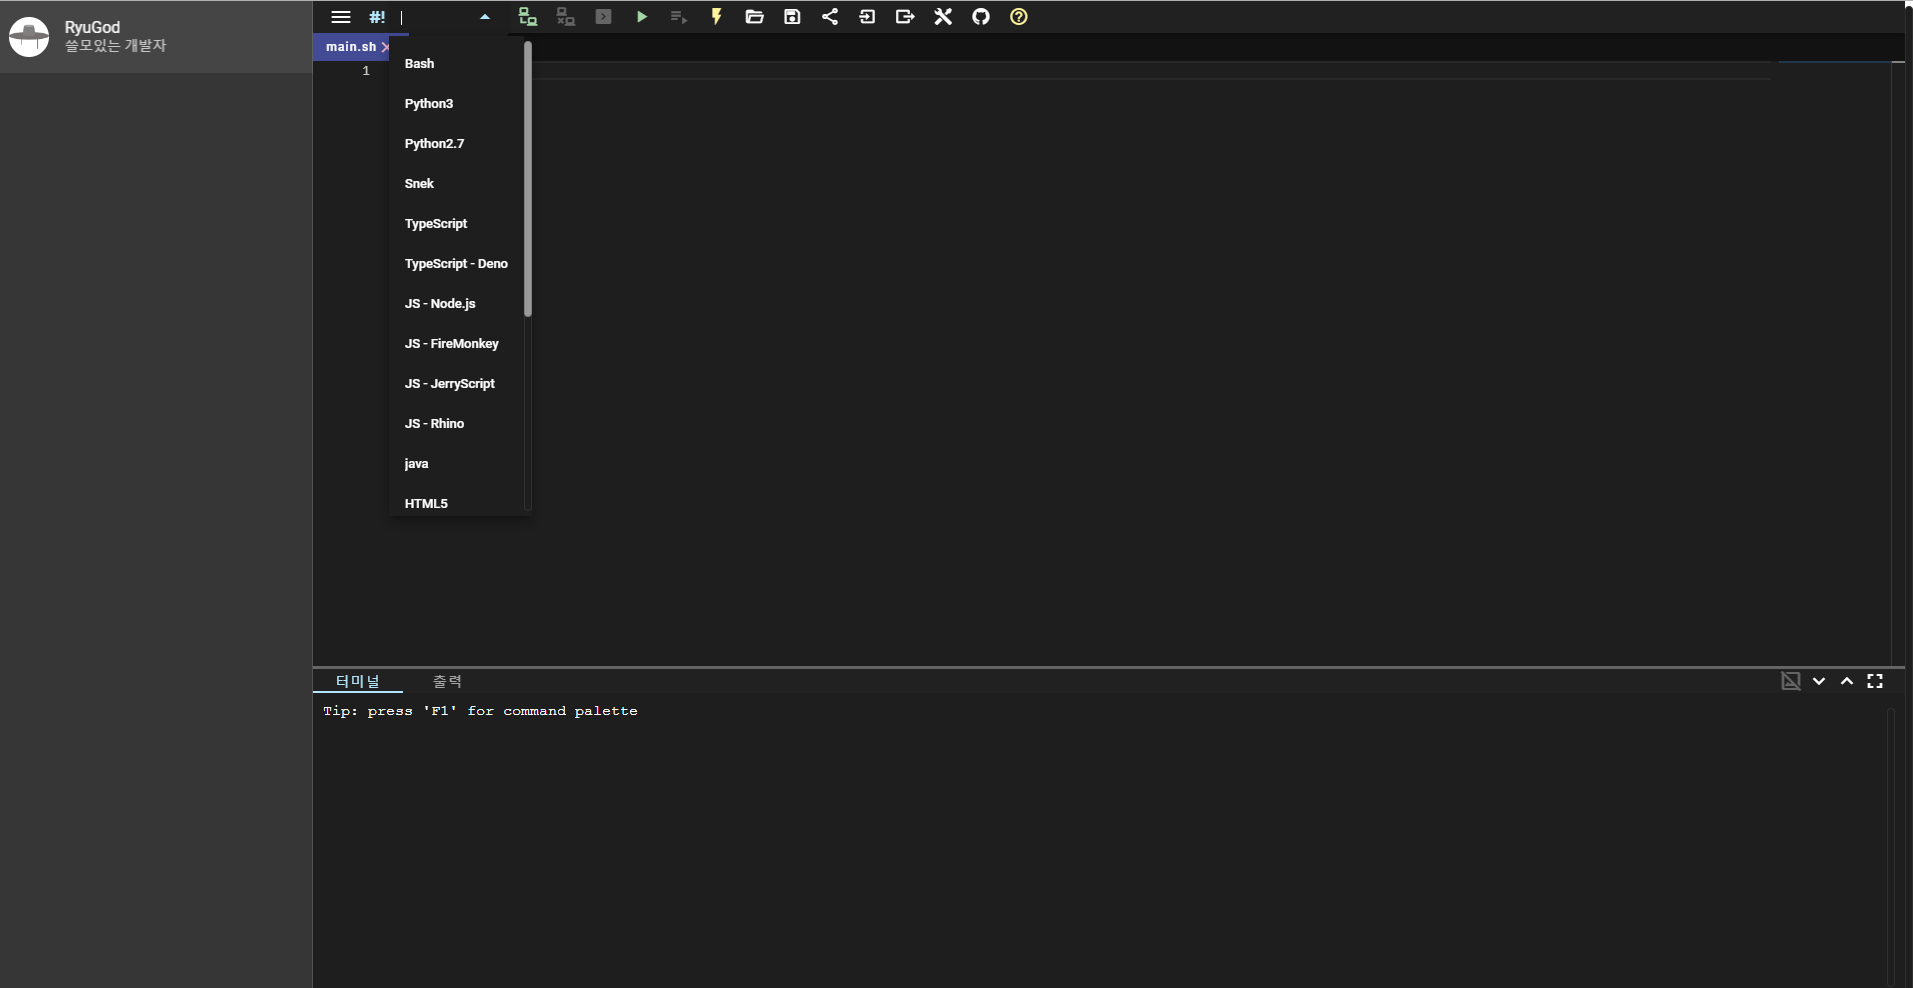Open settings via the wrench tools icon
Viewport: 1913px width, 988px height.
(x=943, y=17)
